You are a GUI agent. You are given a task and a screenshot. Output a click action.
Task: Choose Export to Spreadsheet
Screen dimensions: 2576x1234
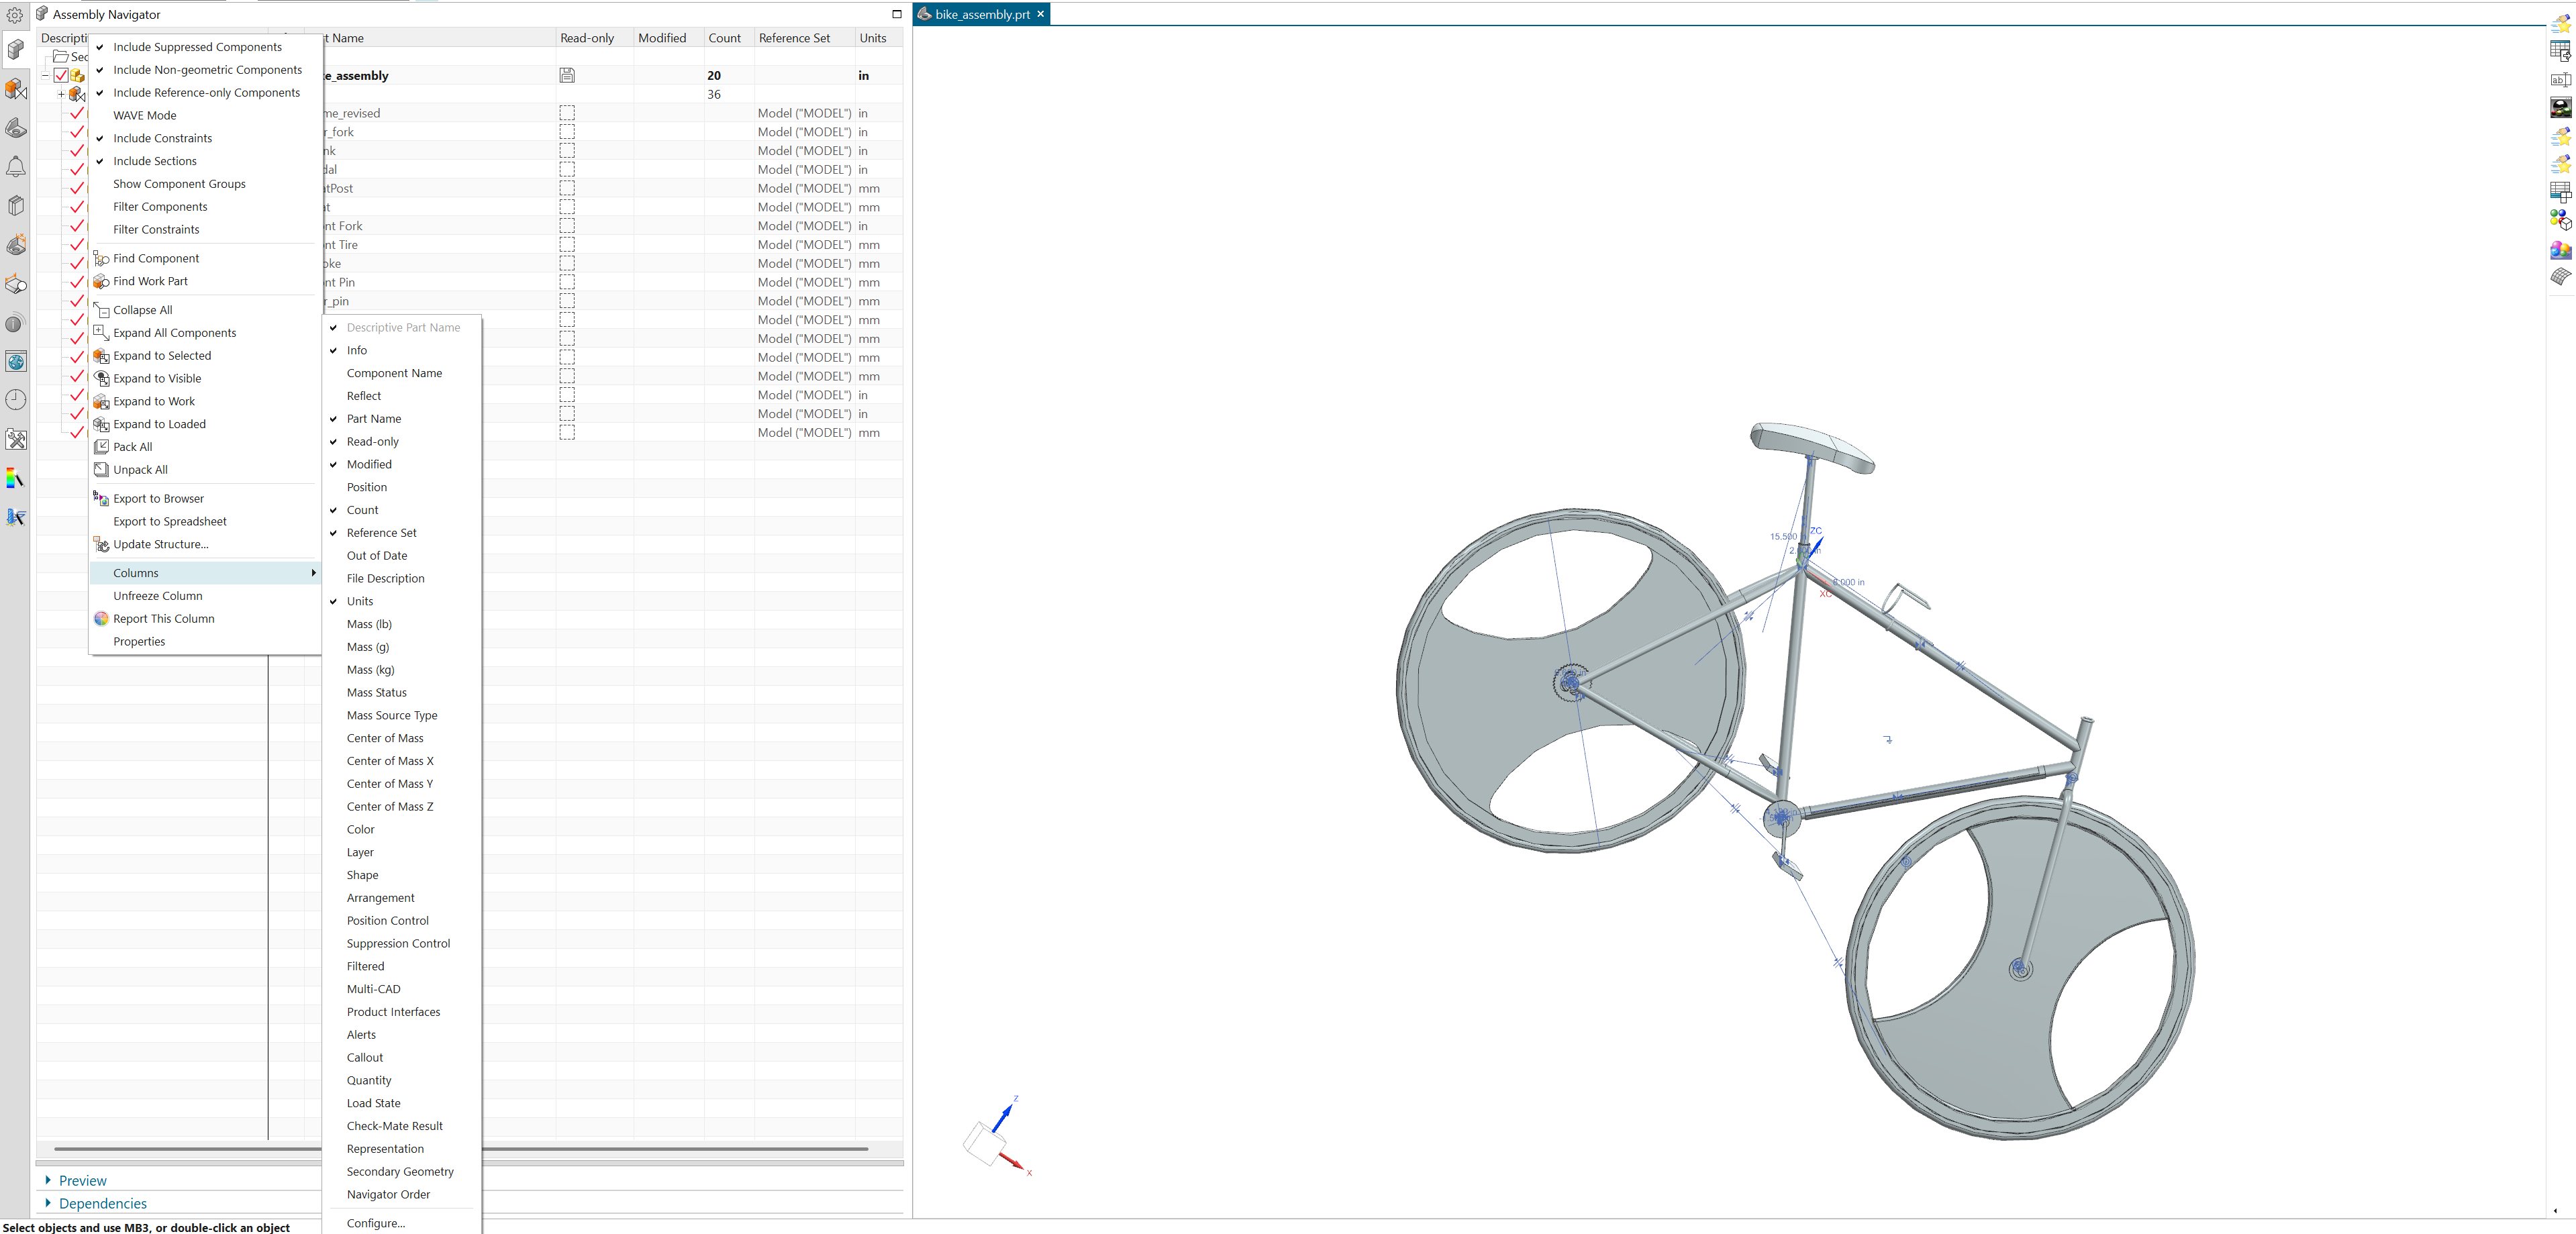tap(170, 522)
